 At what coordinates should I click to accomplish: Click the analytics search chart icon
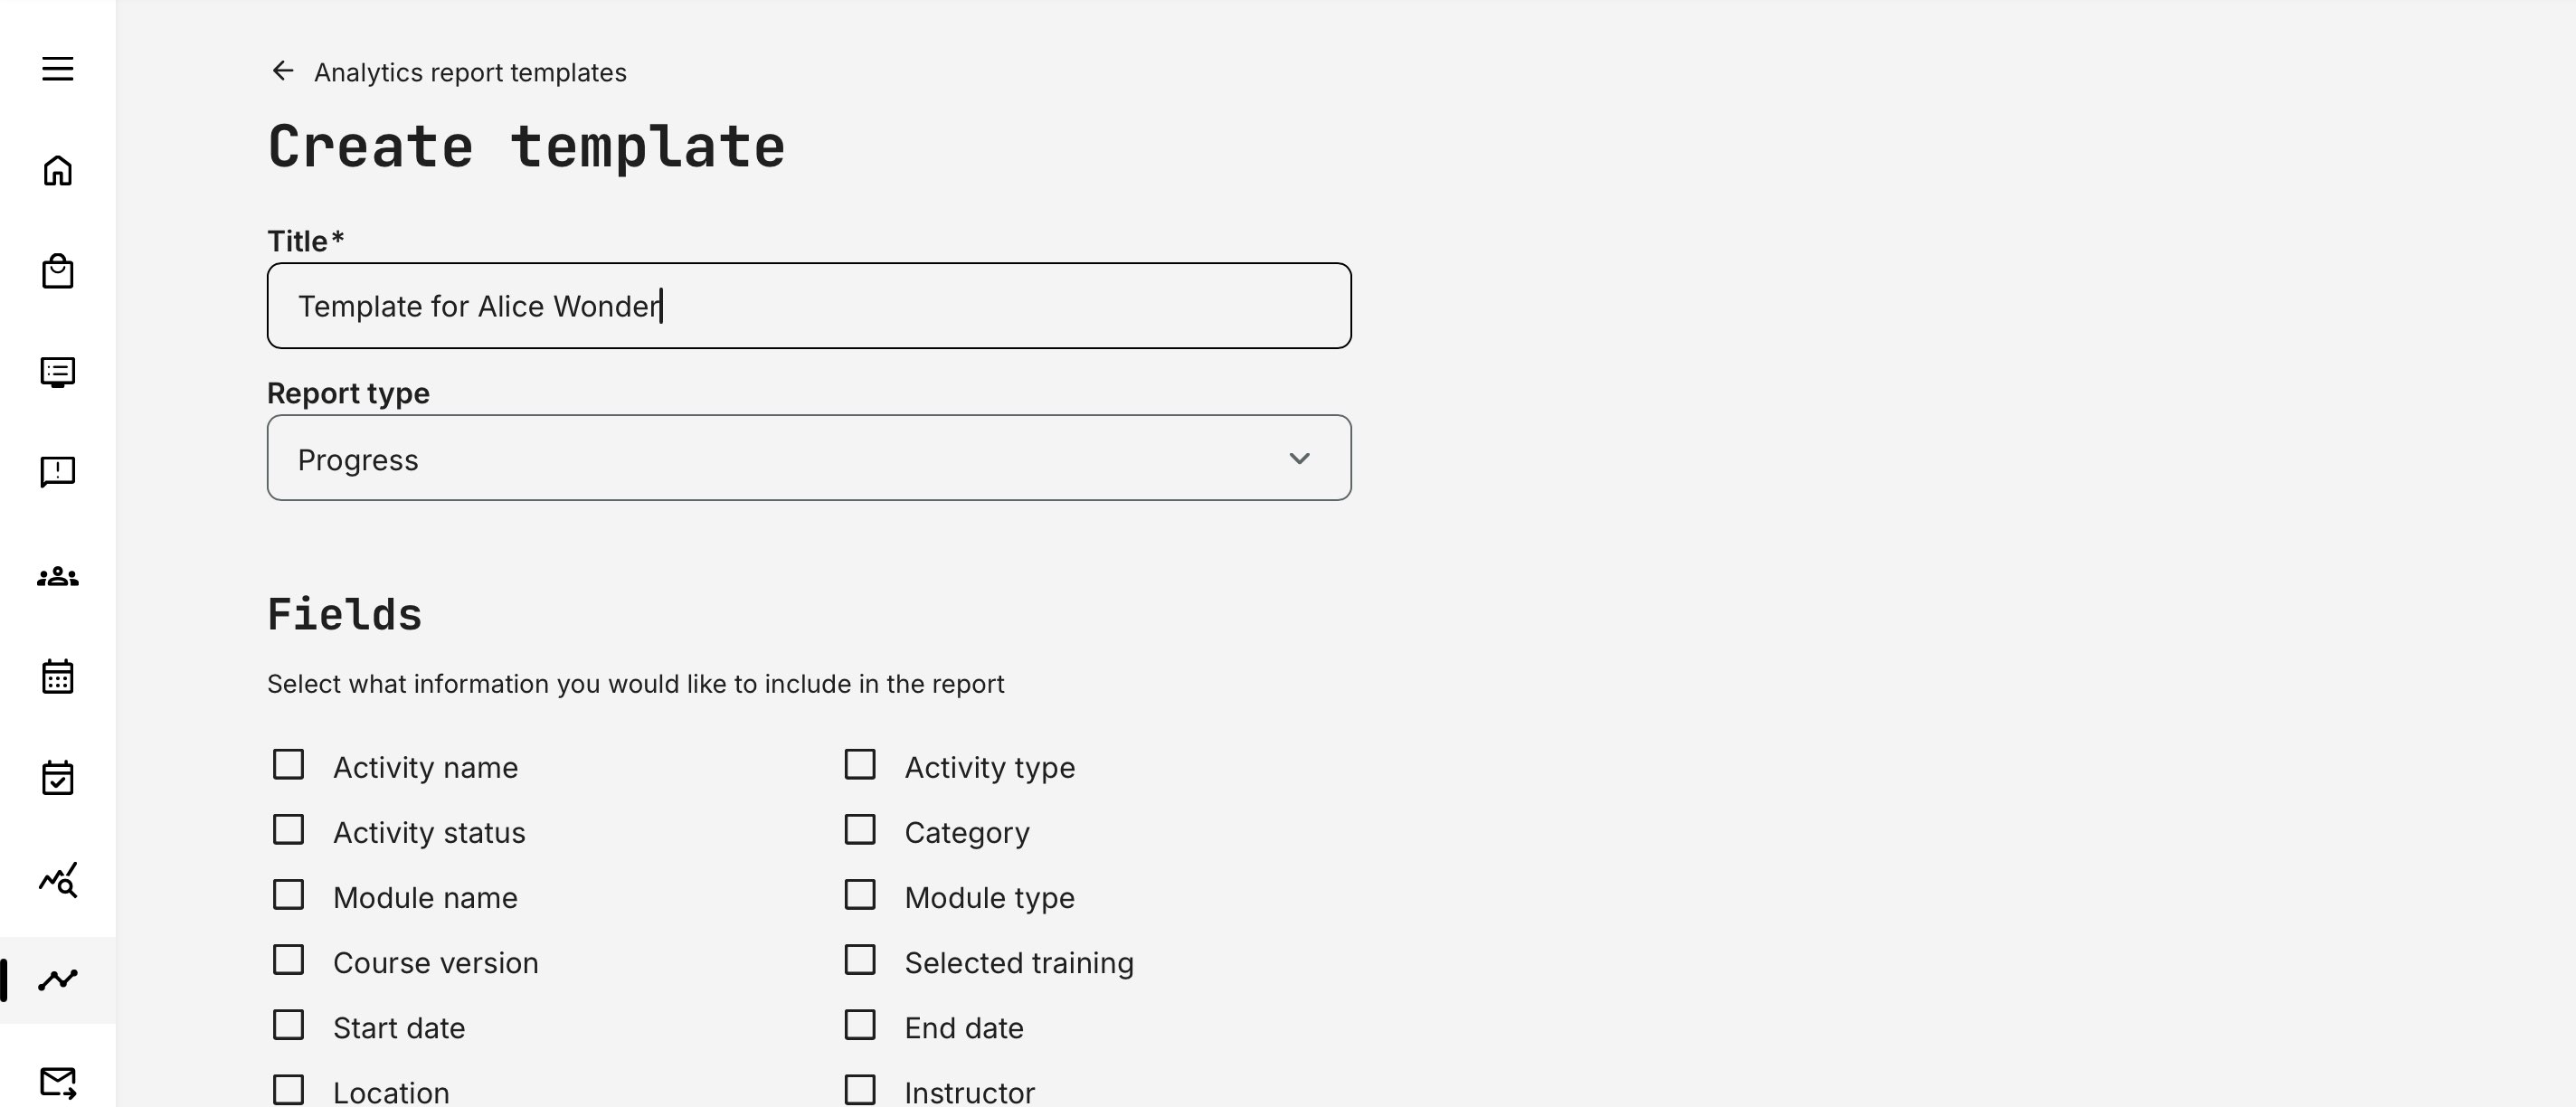[x=58, y=881]
